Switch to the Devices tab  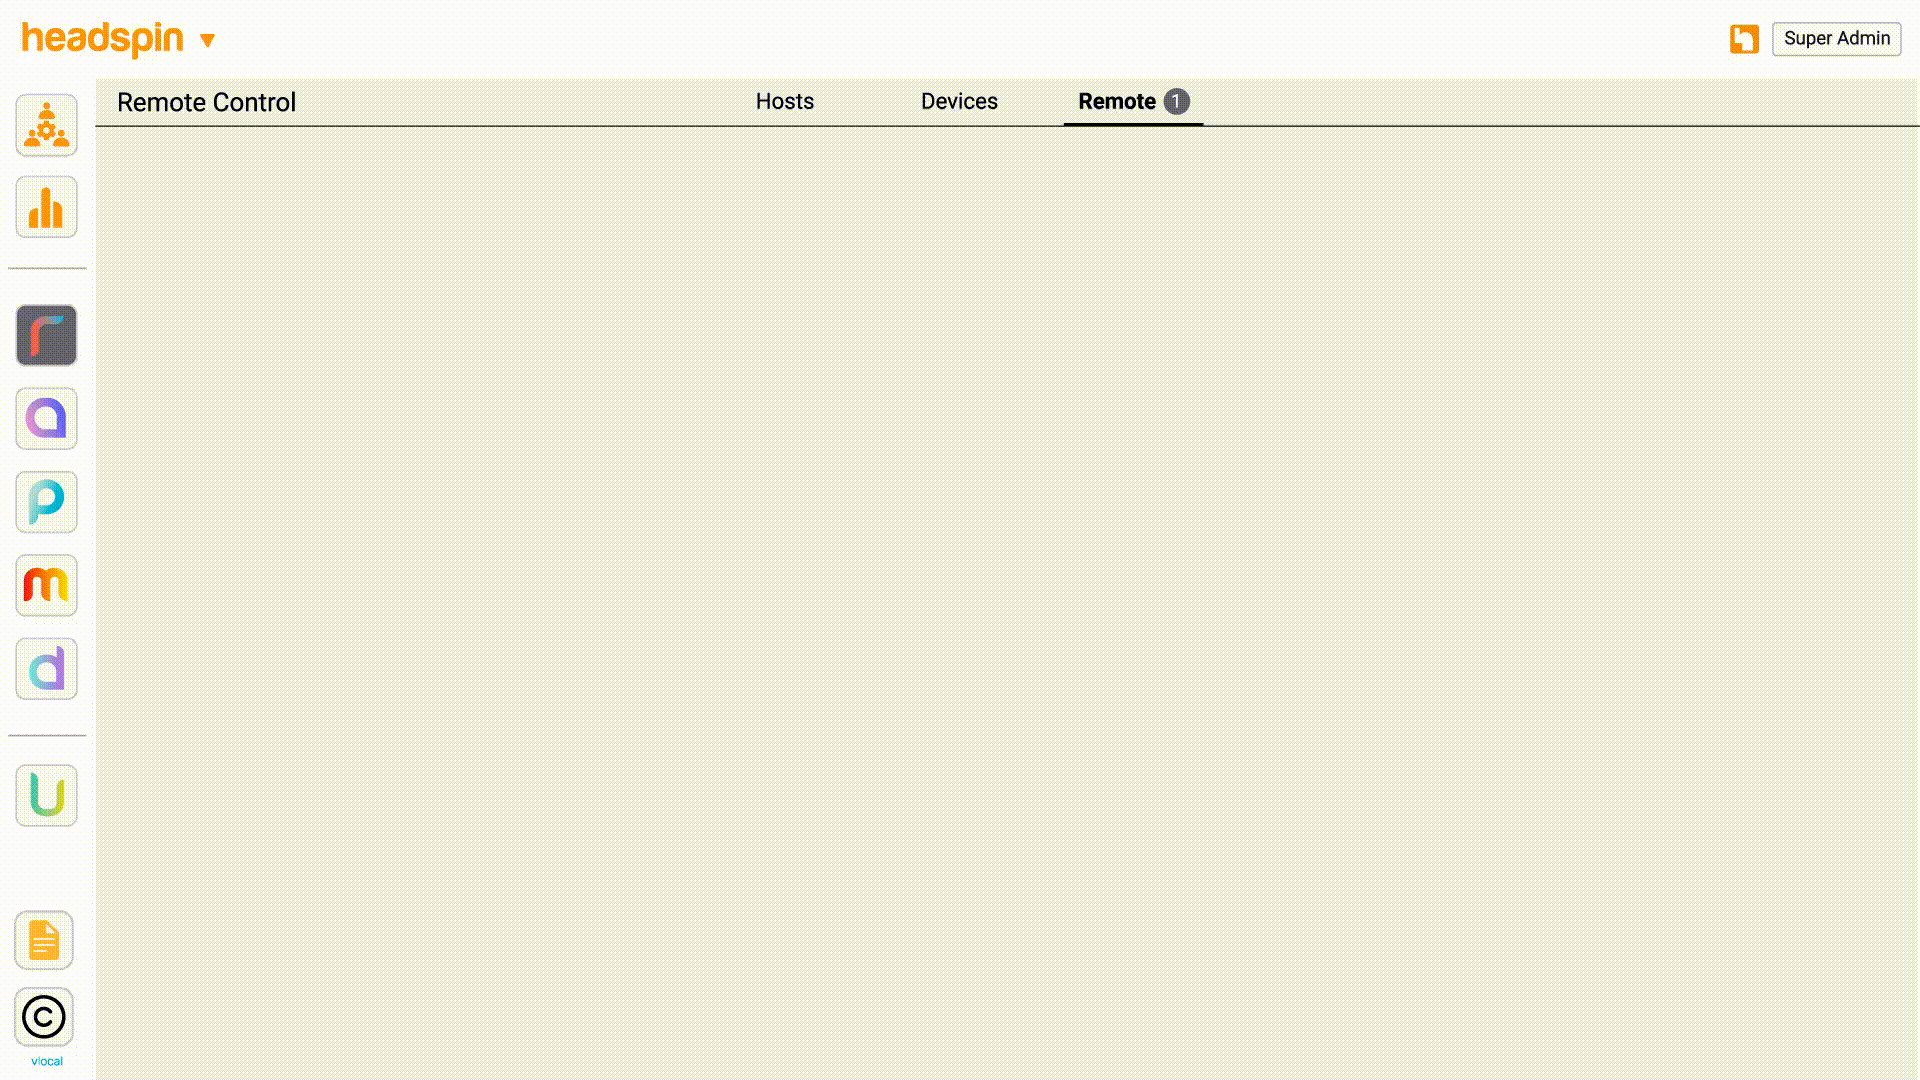[x=958, y=101]
